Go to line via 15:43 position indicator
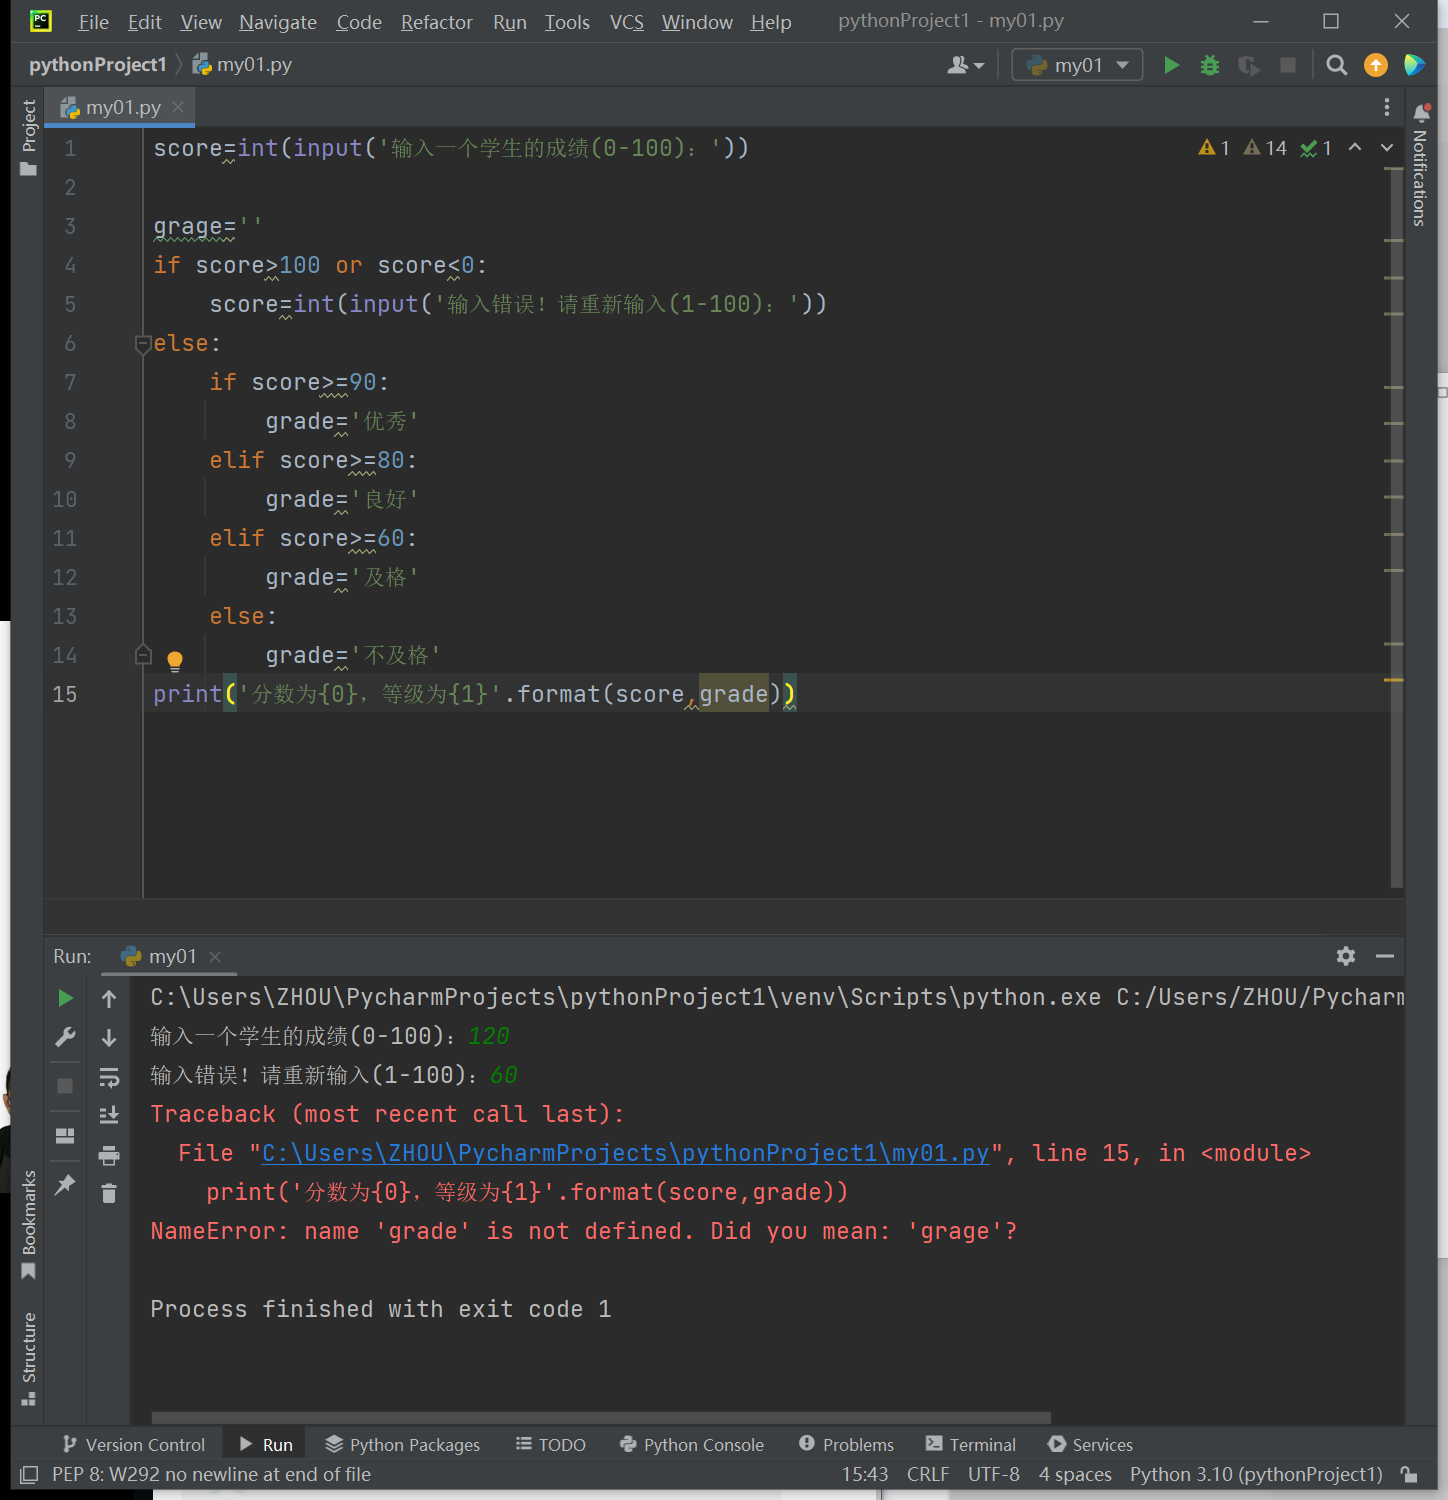 click(x=864, y=1475)
